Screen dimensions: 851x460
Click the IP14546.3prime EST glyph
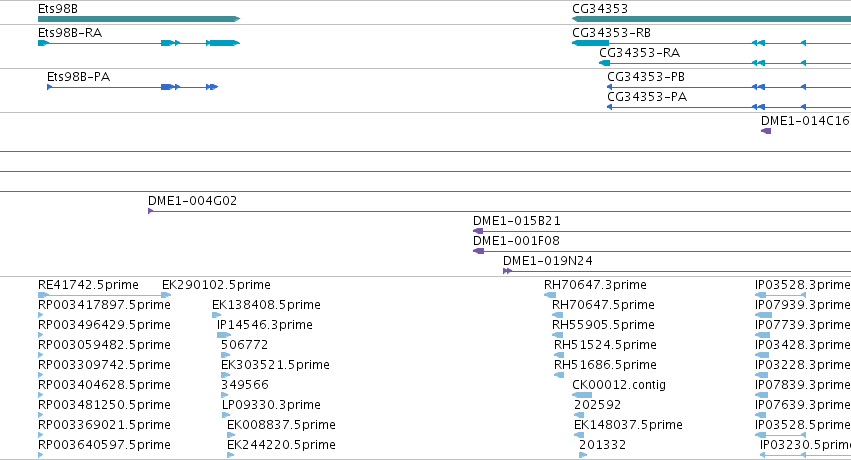click(x=224, y=335)
